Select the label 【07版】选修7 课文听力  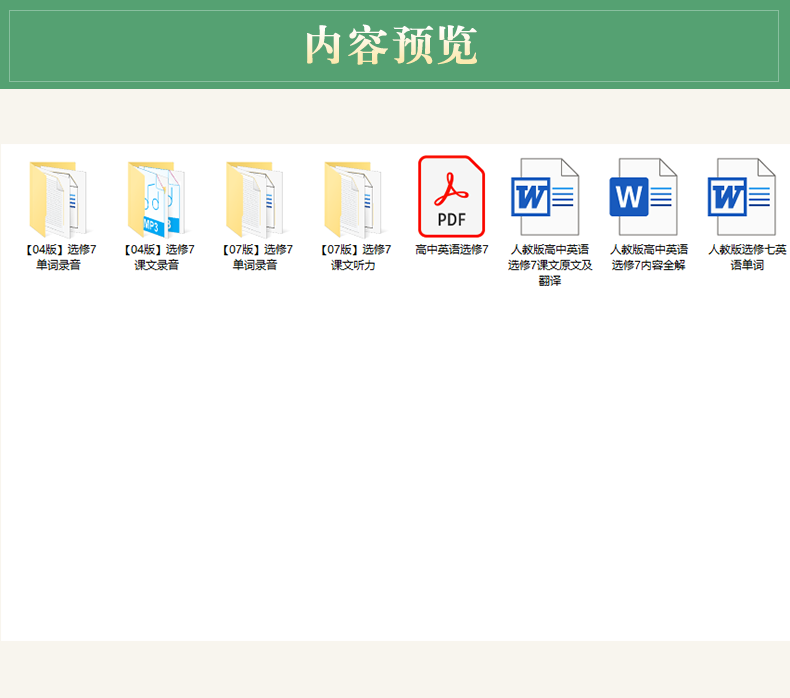(354, 257)
